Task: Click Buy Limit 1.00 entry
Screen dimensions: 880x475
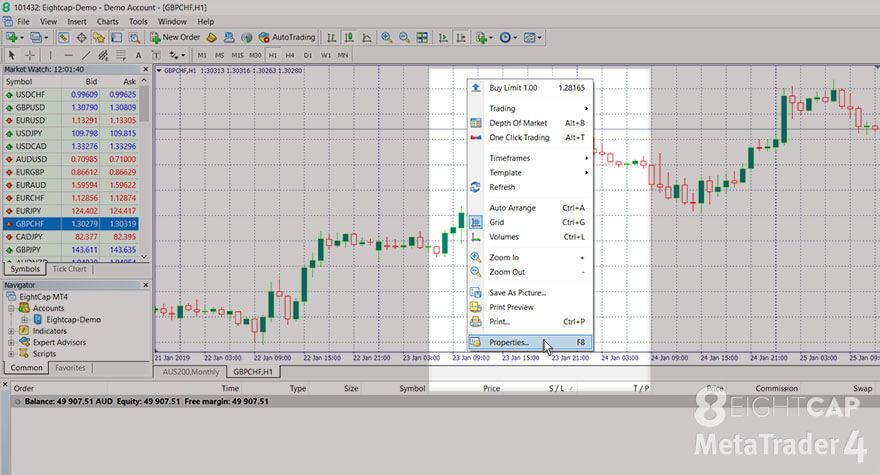Action: pyautogui.click(x=530, y=88)
